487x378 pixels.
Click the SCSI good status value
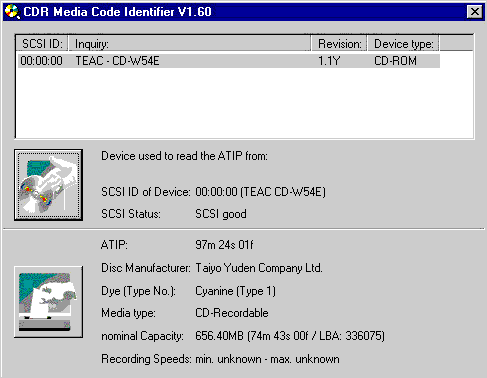click(x=221, y=214)
